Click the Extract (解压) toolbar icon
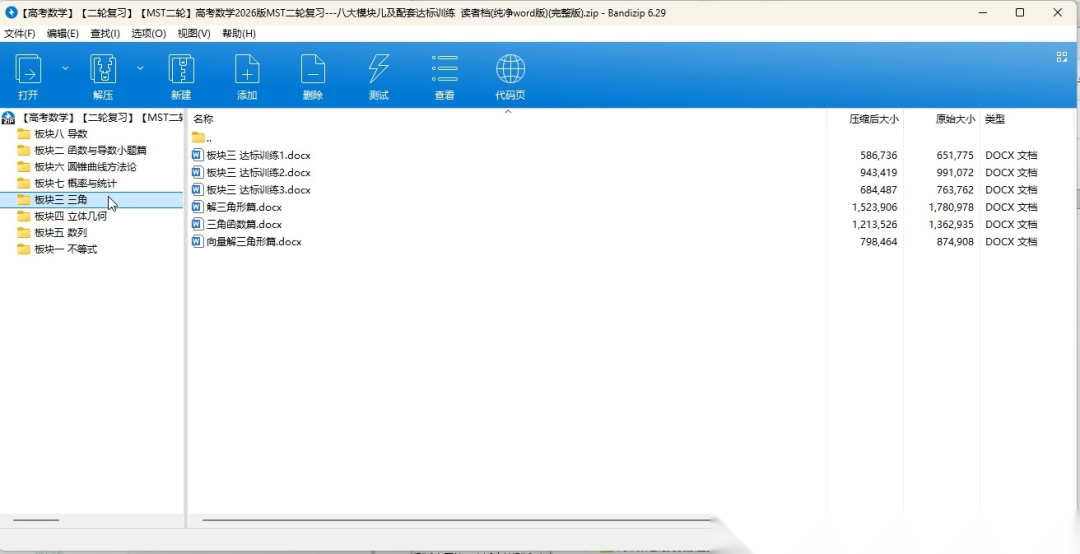The height and width of the screenshot is (554, 1080). pyautogui.click(x=103, y=70)
